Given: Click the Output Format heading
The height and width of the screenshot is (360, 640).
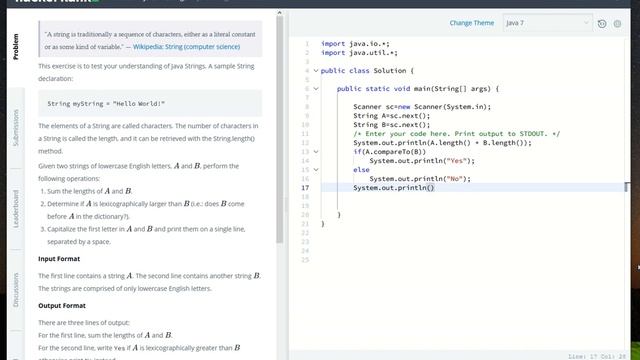Looking at the screenshot, I should (x=62, y=306).
